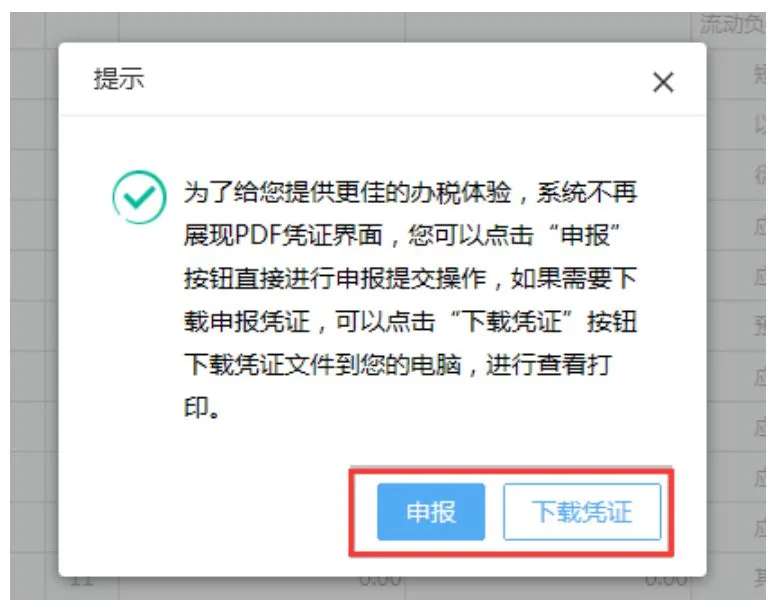This screenshot has width=775, height=611.
Task: Click the line 下载凭证文件到您的电脑
Action: point(398,365)
